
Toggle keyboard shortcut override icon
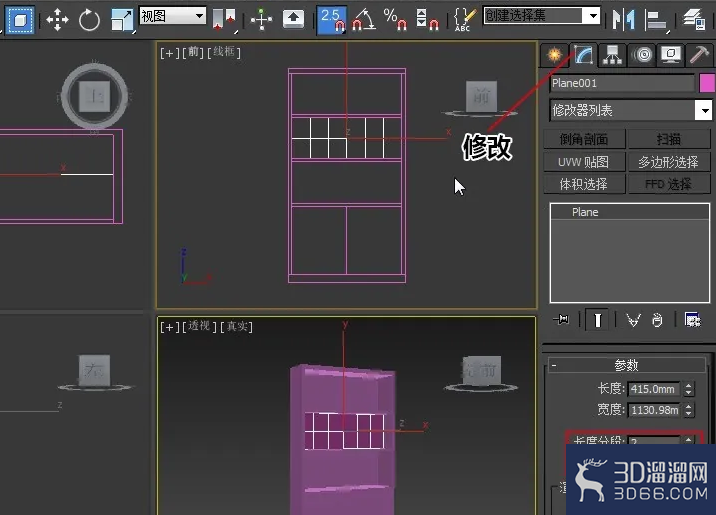pyautogui.click(x=293, y=19)
